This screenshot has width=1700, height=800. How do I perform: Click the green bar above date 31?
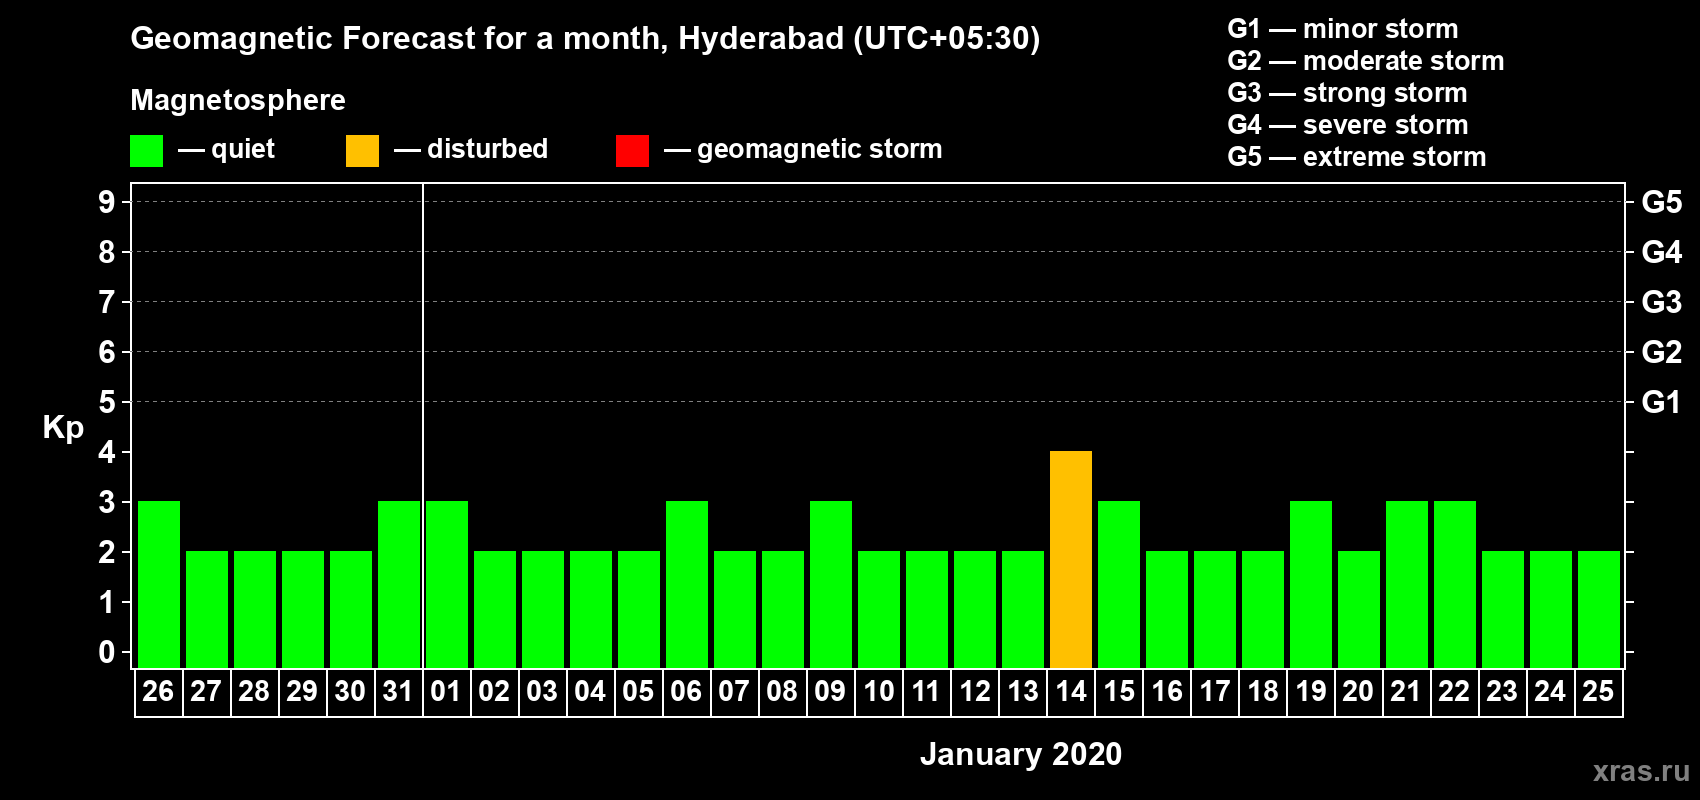[399, 585]
